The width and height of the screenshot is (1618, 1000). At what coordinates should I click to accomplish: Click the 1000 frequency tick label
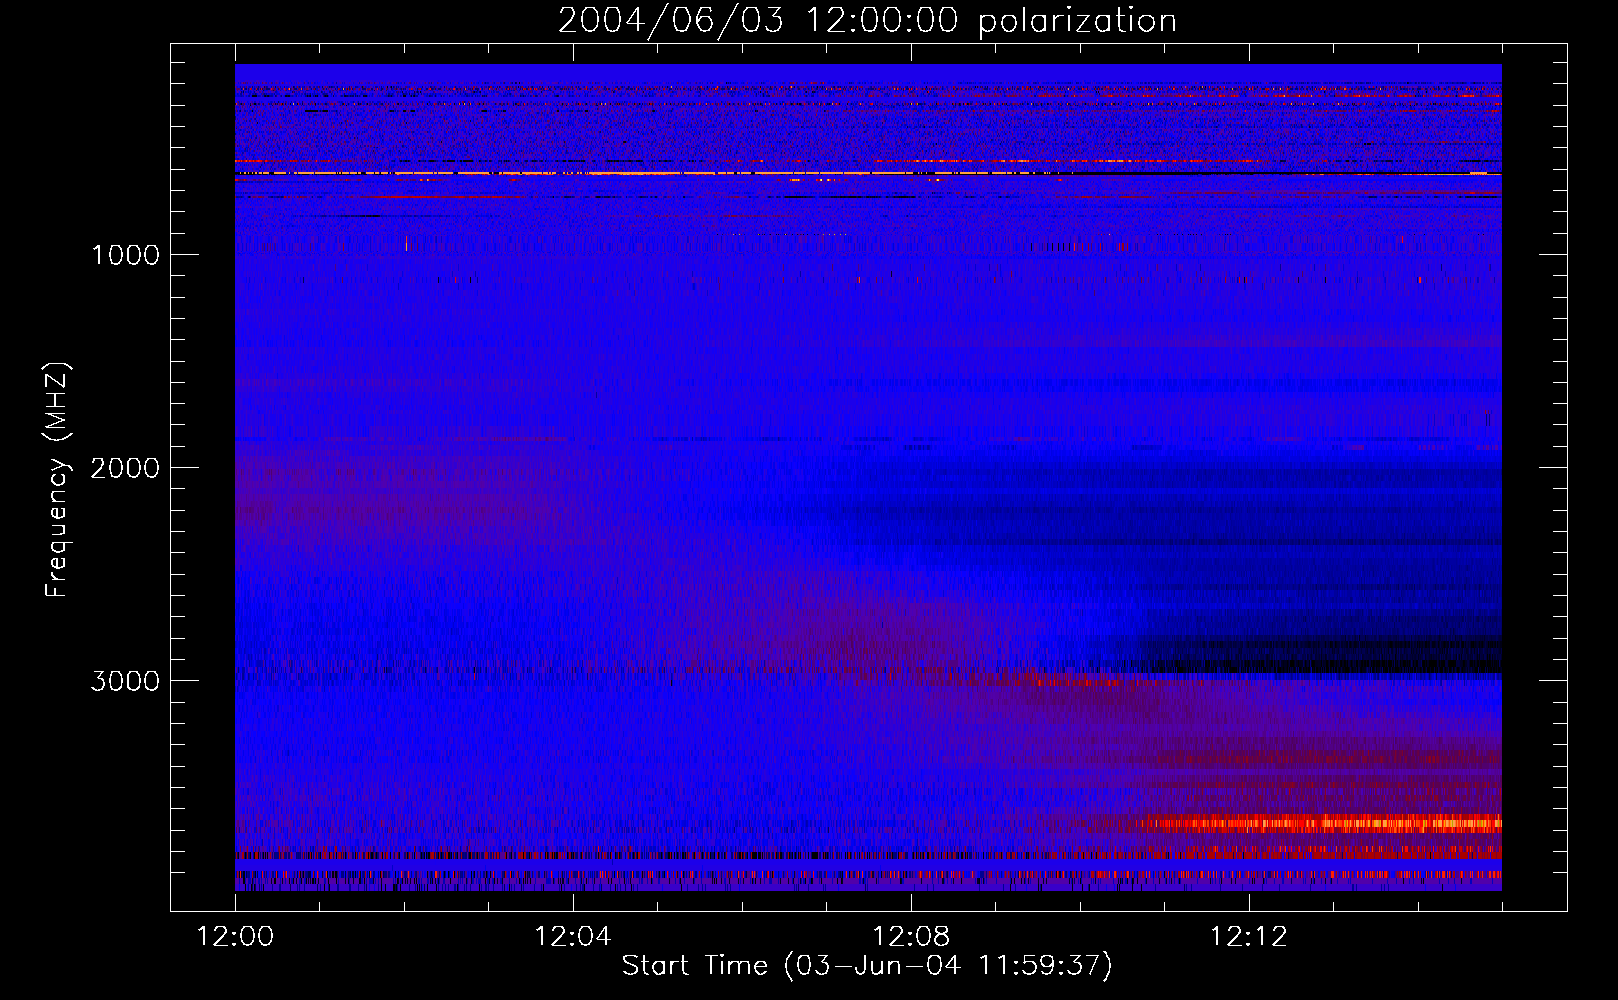point(126,255)
